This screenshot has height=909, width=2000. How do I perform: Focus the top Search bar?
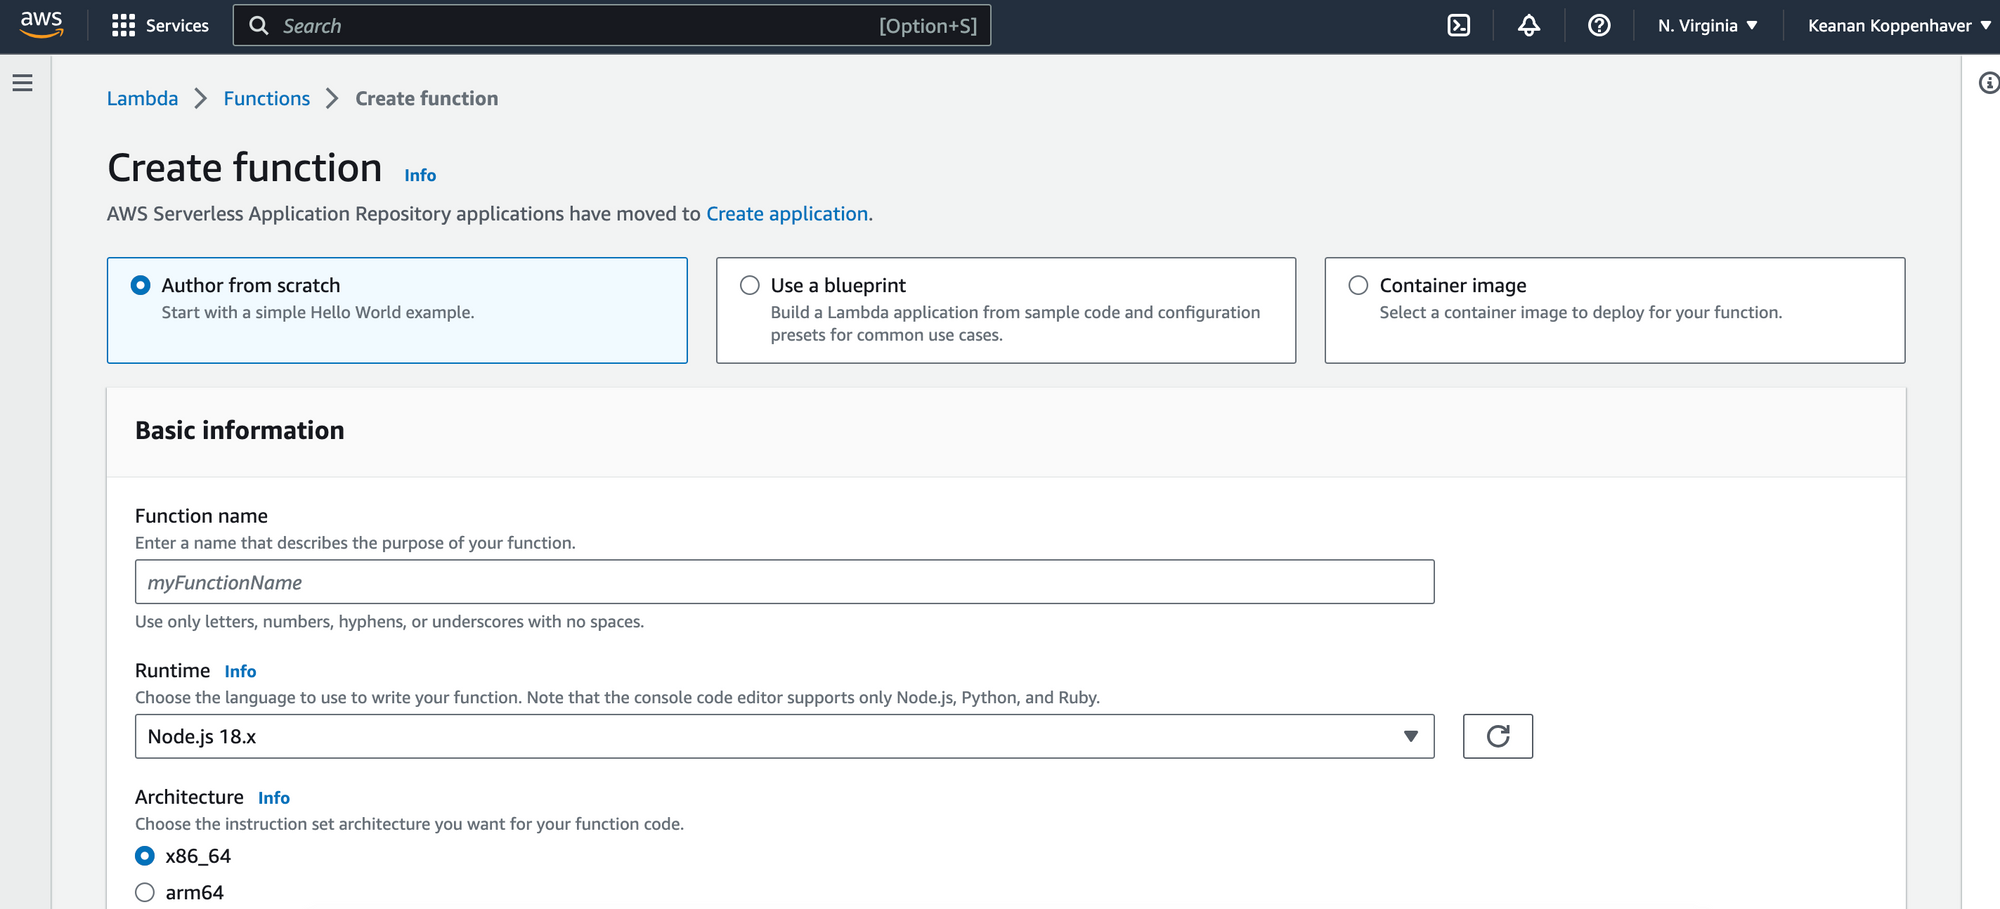pos(612,26)
